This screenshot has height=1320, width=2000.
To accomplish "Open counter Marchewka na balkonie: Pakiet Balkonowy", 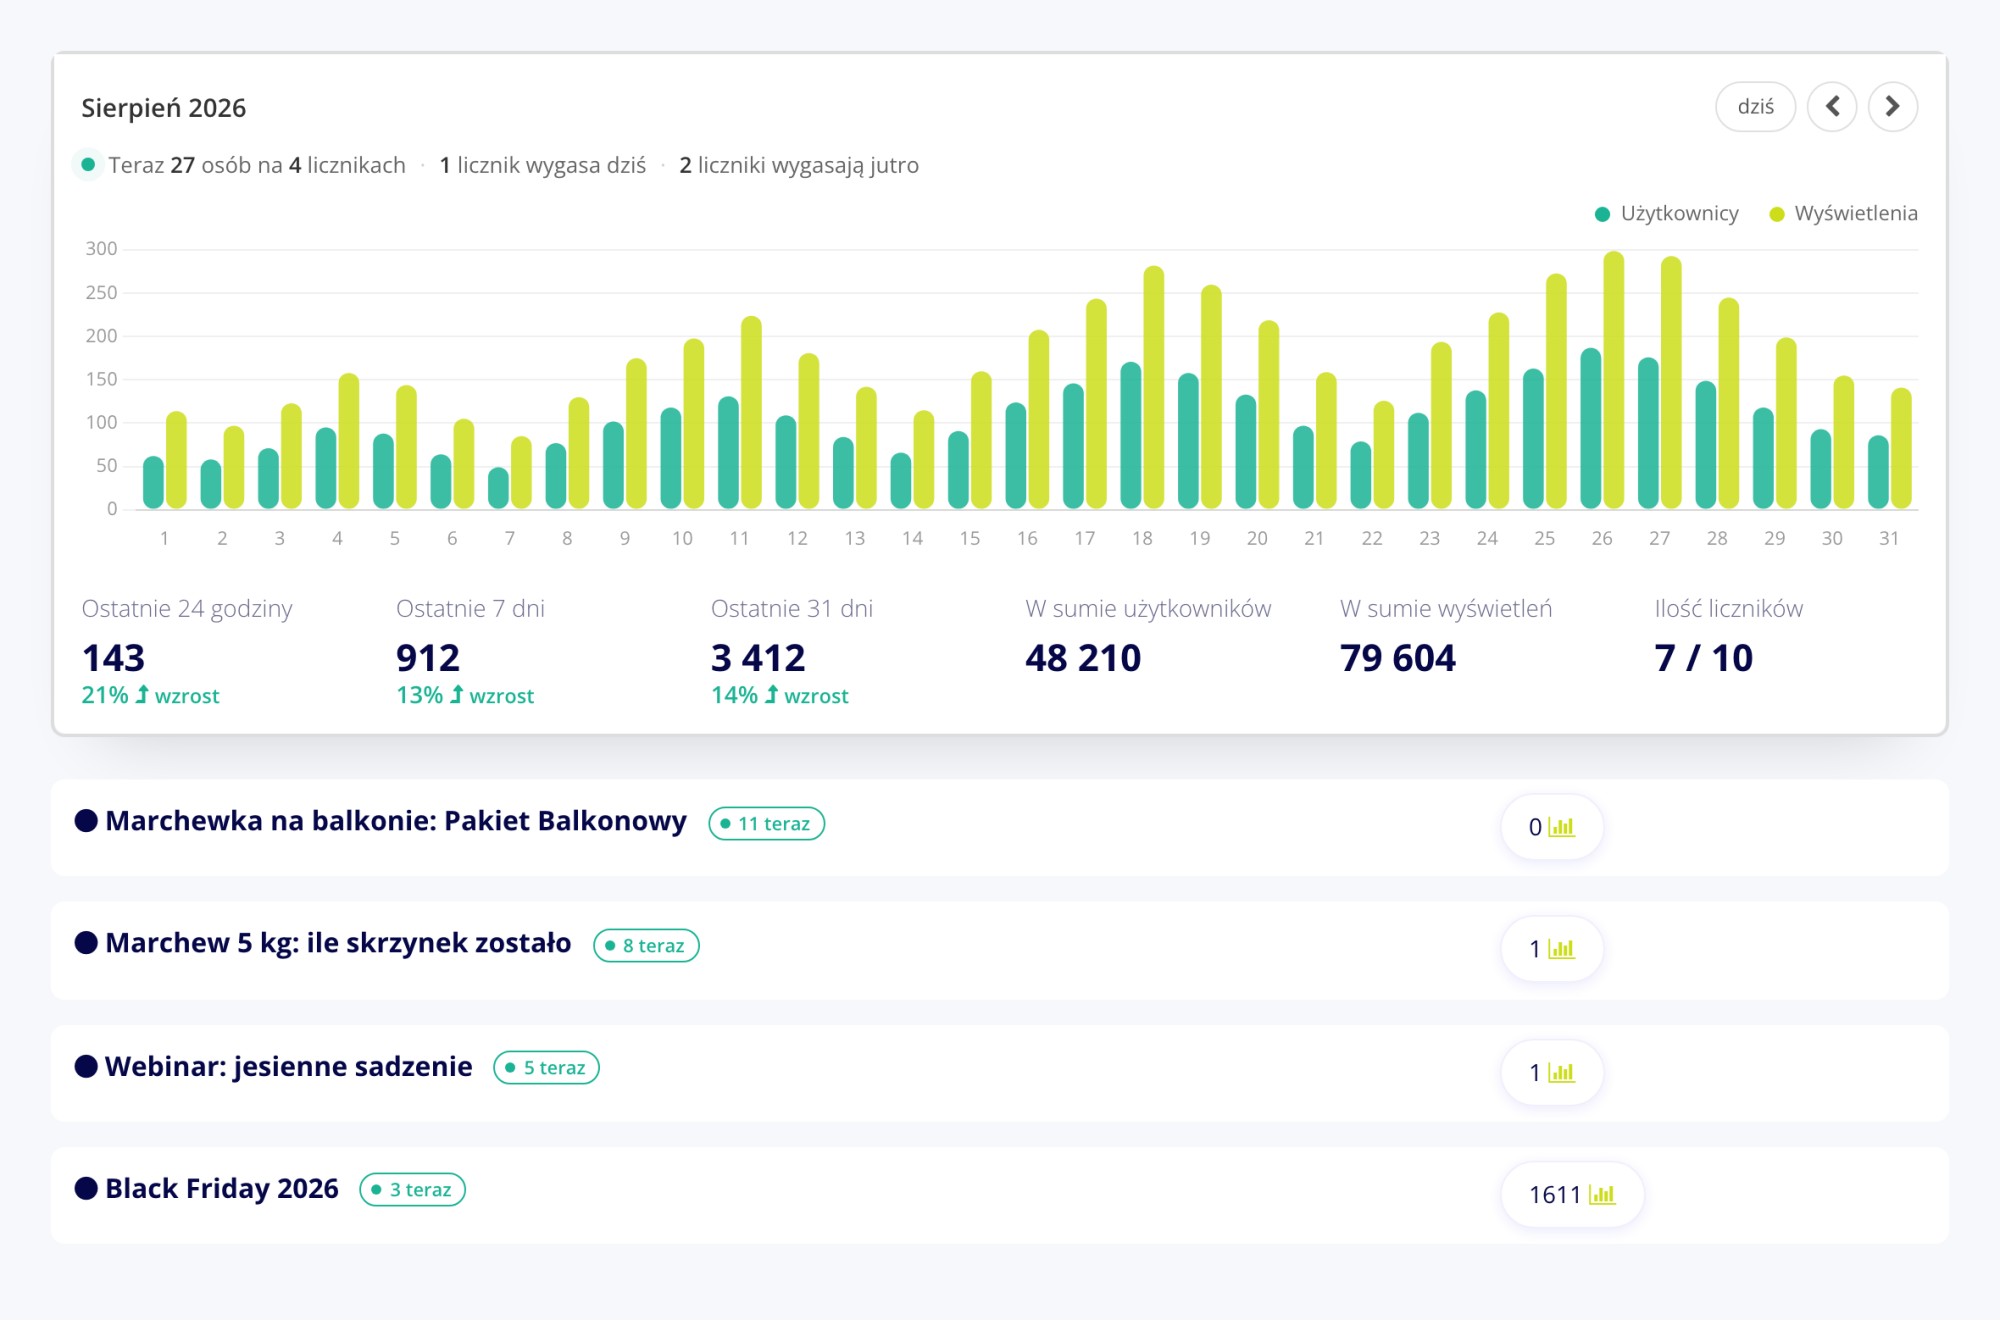I will click(396, 821).
